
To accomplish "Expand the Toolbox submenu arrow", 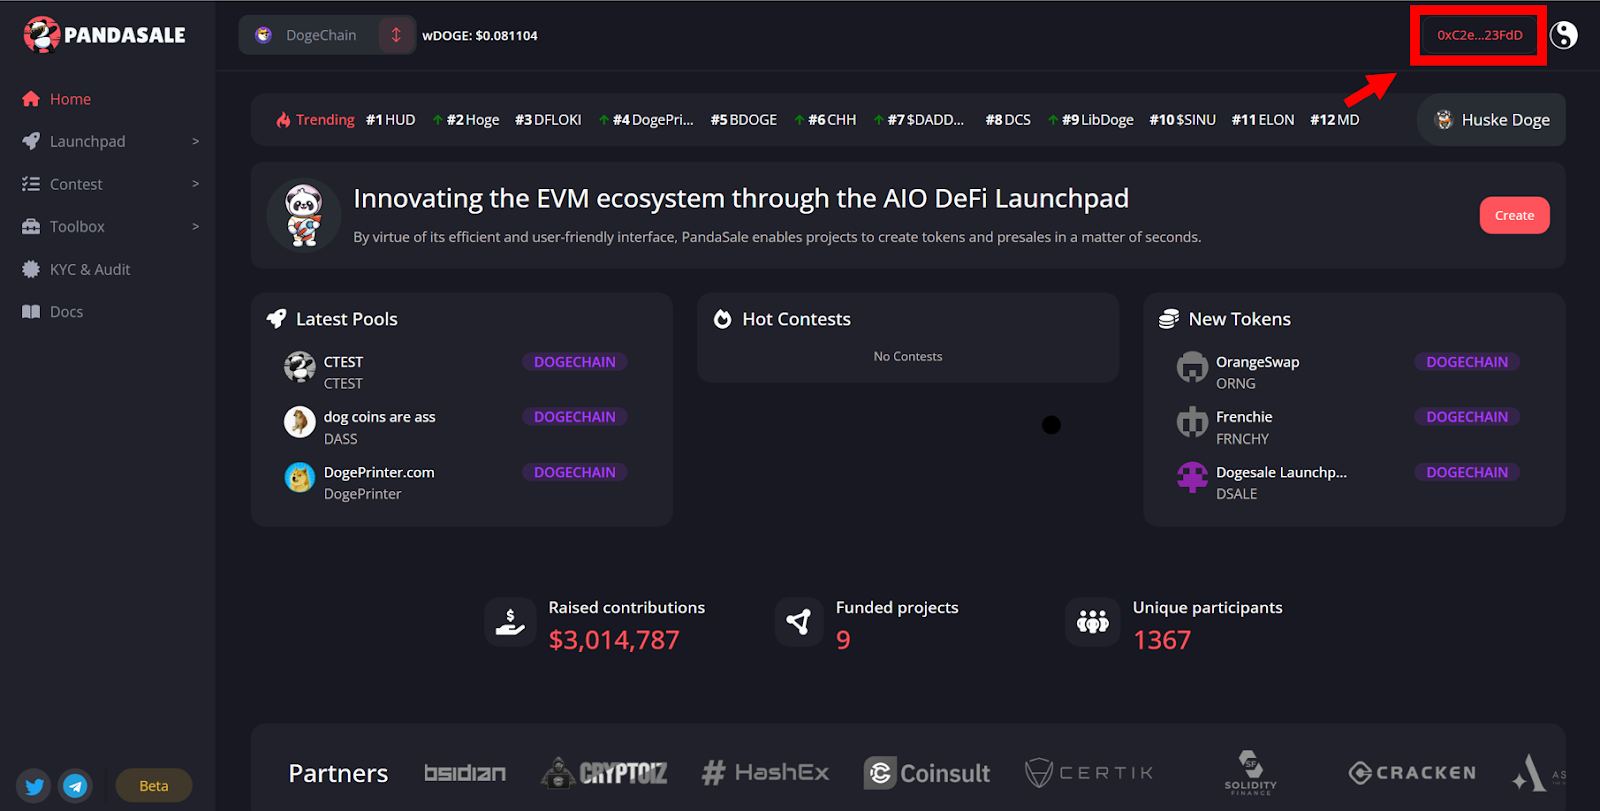I will click(x=195, y=226).
